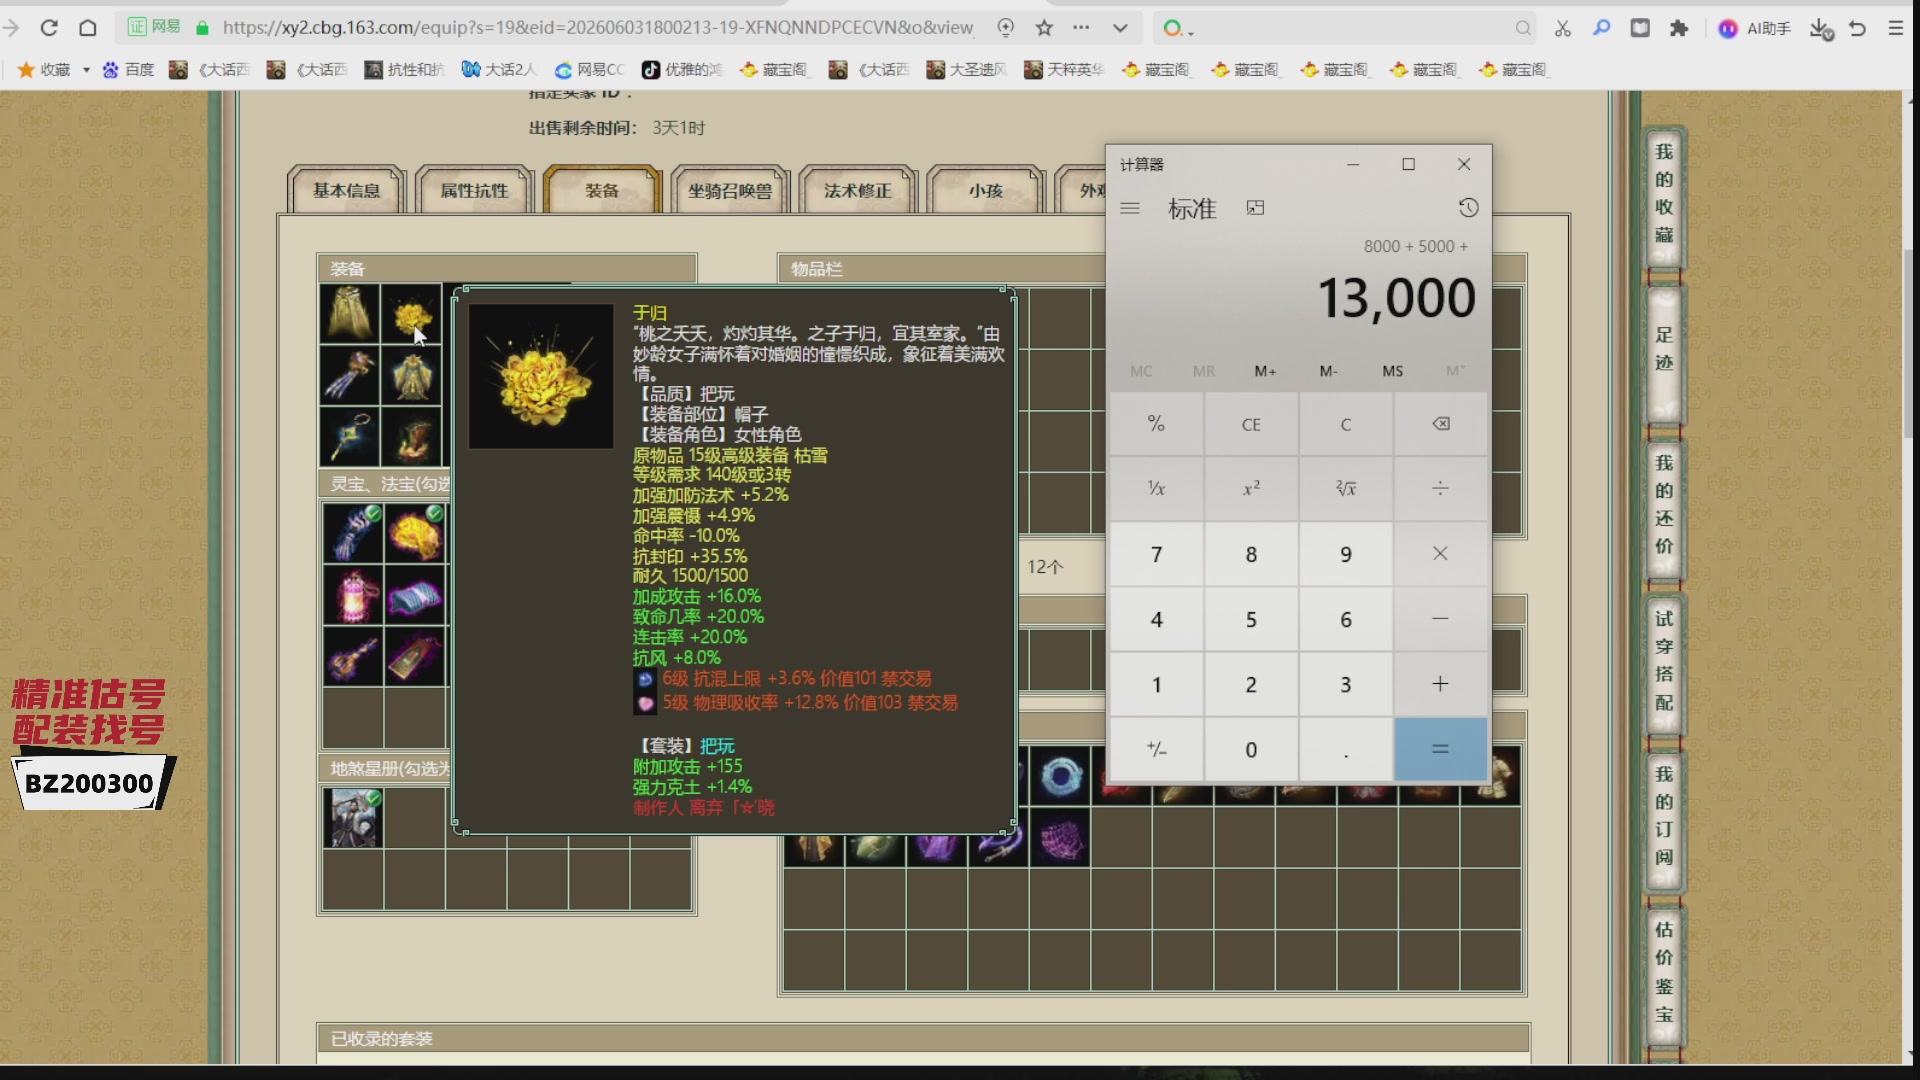Open browser extensions puzzle icon
1920x1080 pixels.
click(x=1679, y=28)
